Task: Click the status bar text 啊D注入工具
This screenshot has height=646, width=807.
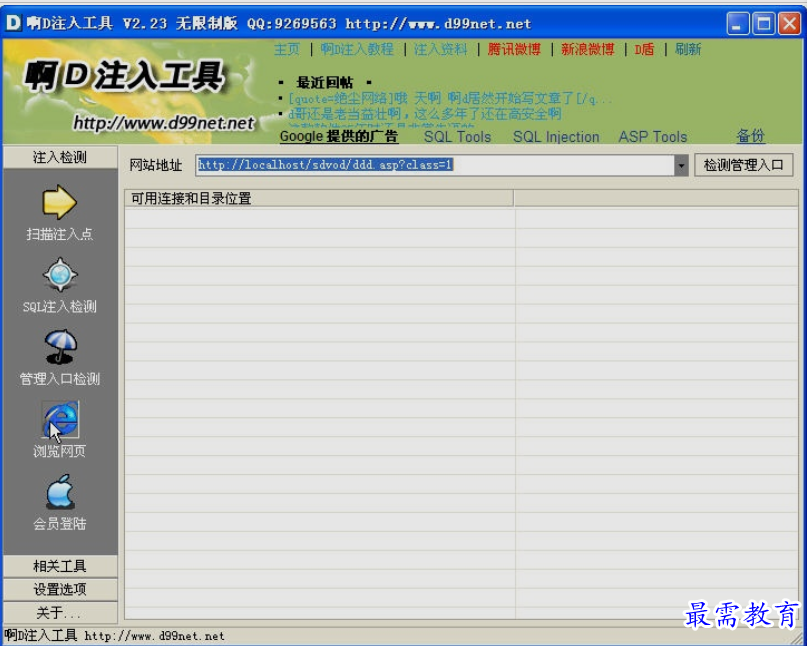Action: [41, 636]
